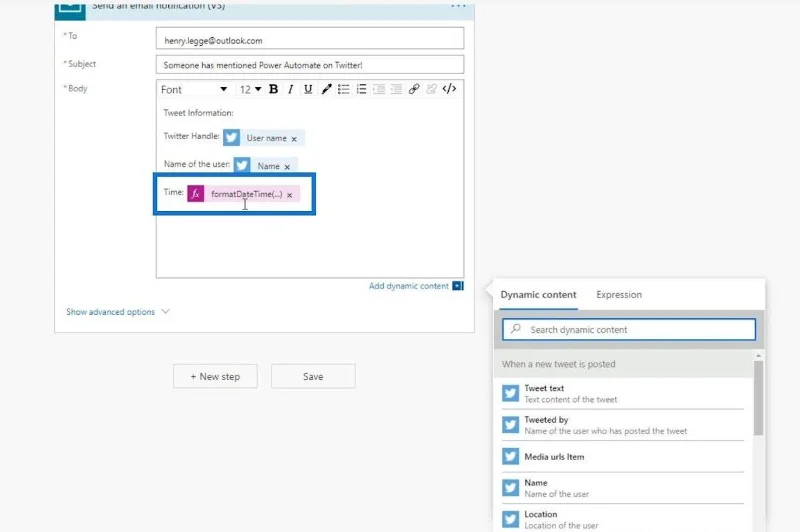Select the User name Twitter token
Image resolution: width=800 pixels, height=532 pixels.
[266, 138]
